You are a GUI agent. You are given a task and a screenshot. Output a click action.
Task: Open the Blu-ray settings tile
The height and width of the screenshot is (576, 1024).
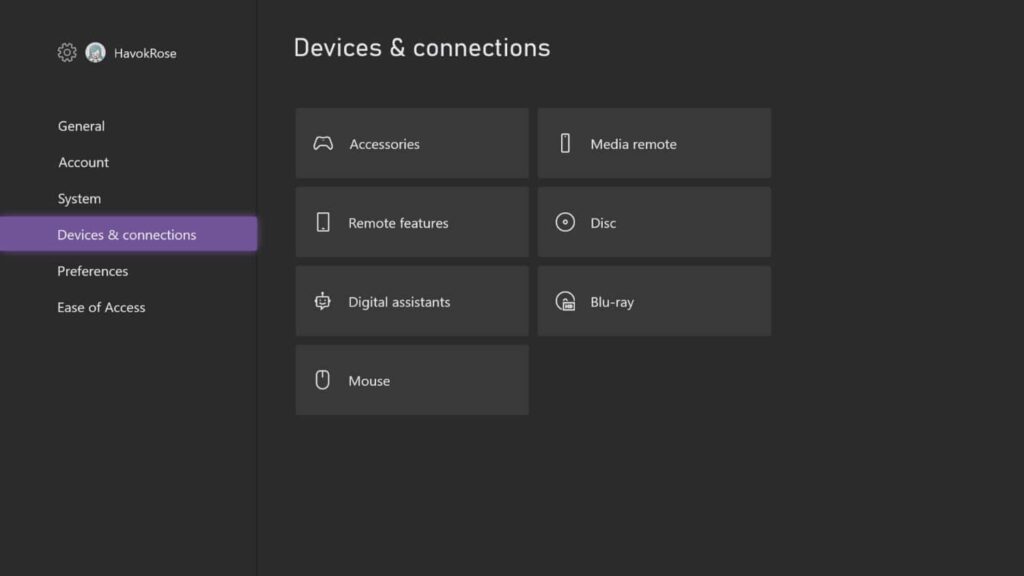click(x=654, y=301)
